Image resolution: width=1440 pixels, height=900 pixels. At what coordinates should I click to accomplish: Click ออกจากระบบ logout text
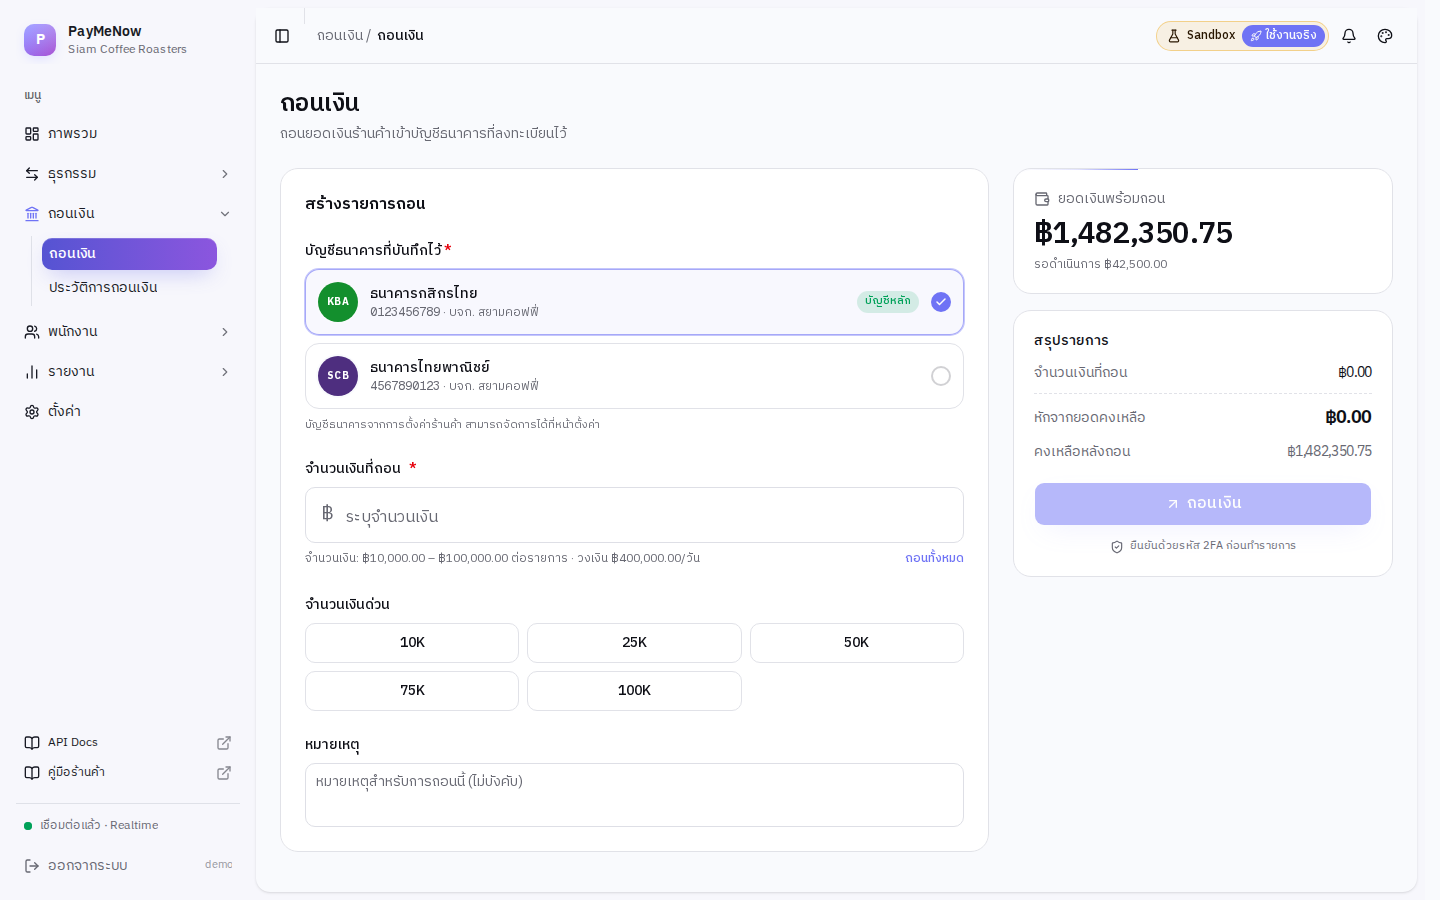88,866
